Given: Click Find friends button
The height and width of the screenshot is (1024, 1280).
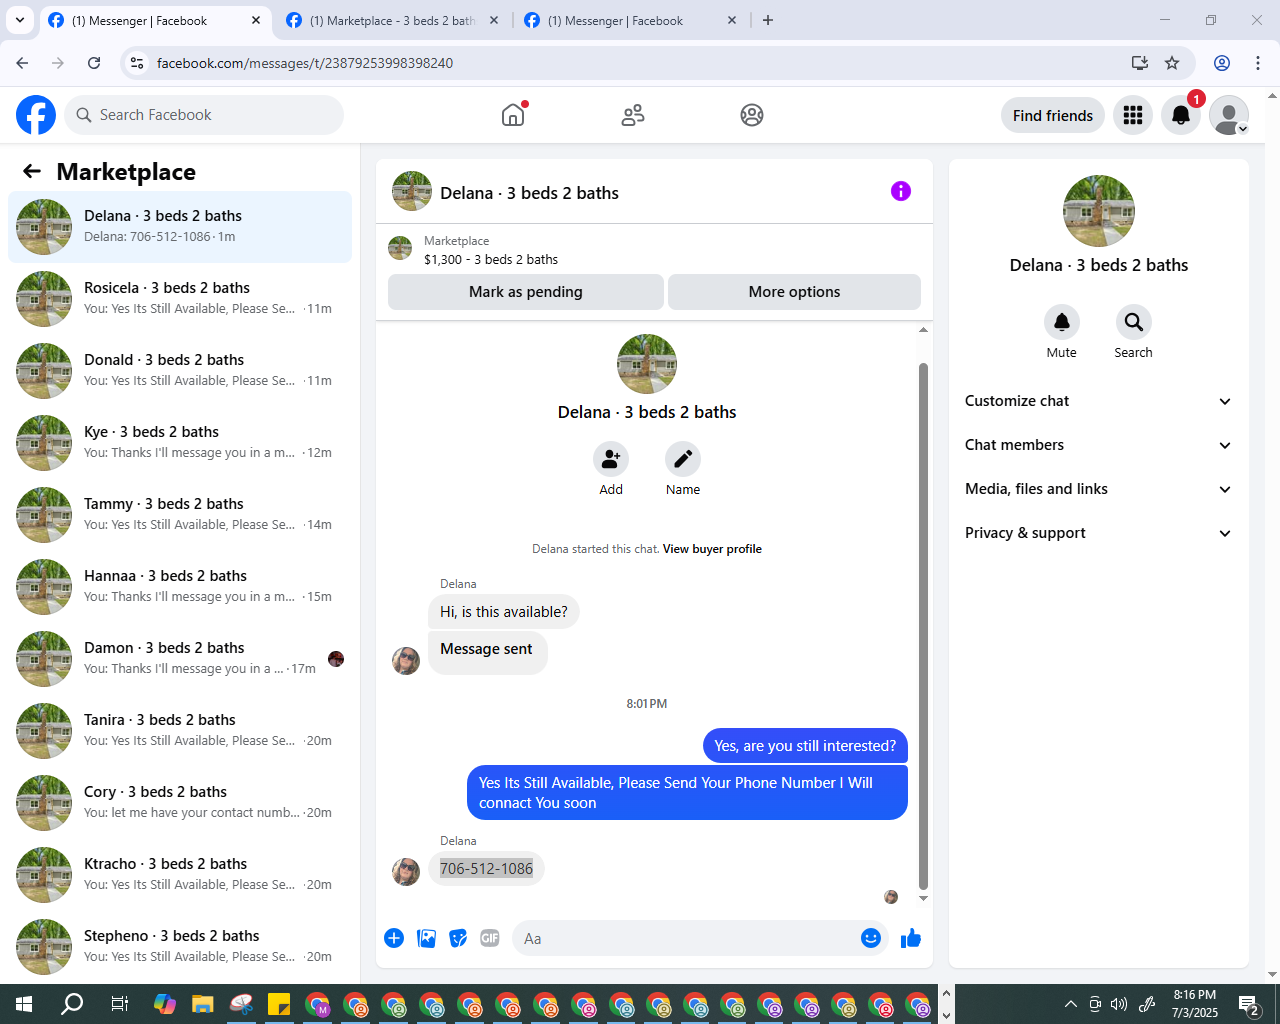Looking at the screenshot, I should point(1053,115).
